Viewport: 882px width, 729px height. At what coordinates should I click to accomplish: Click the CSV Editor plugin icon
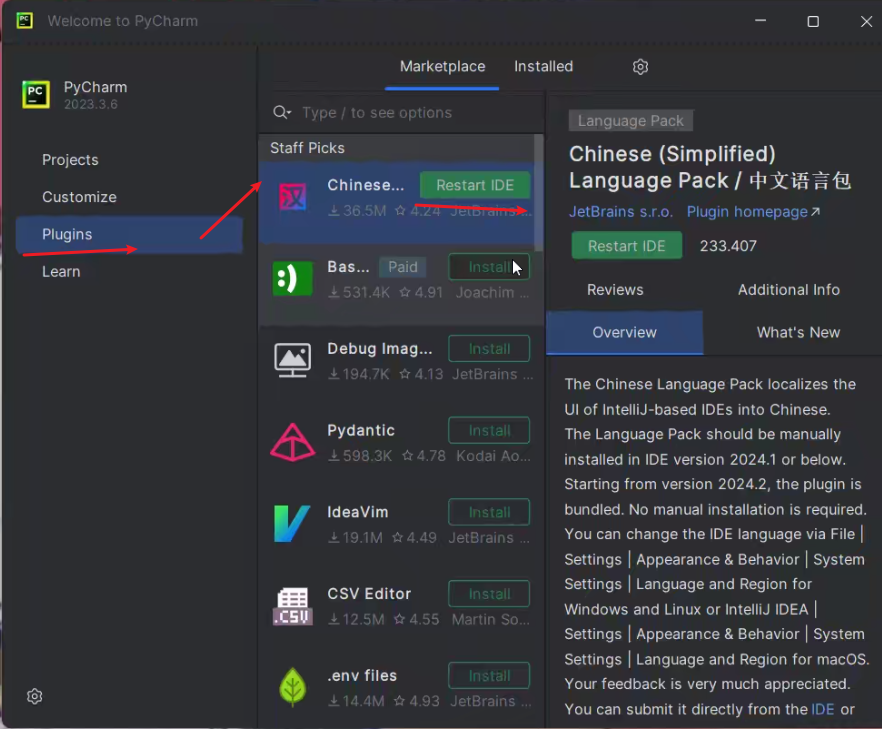292,606
